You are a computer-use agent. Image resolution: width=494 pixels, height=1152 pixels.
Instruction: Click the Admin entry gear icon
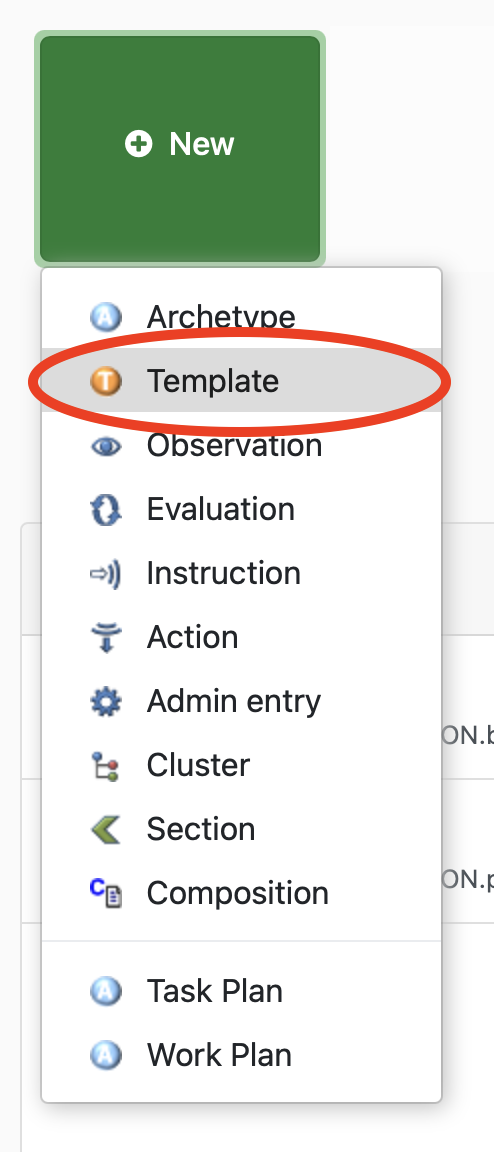tap(105, 701)
